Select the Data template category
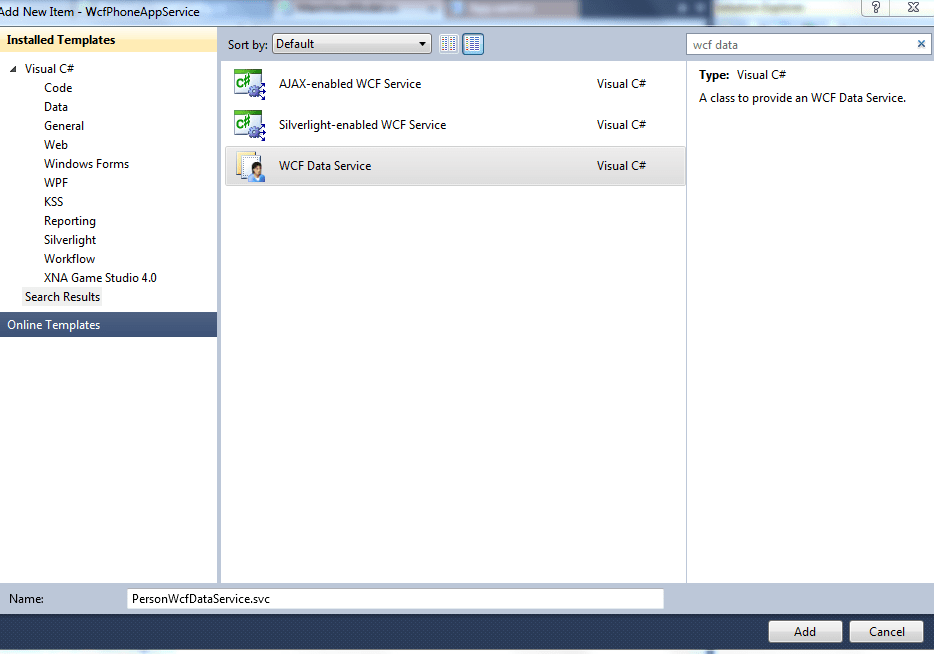The width and height of the screenshot is (934, 654). 55,107
